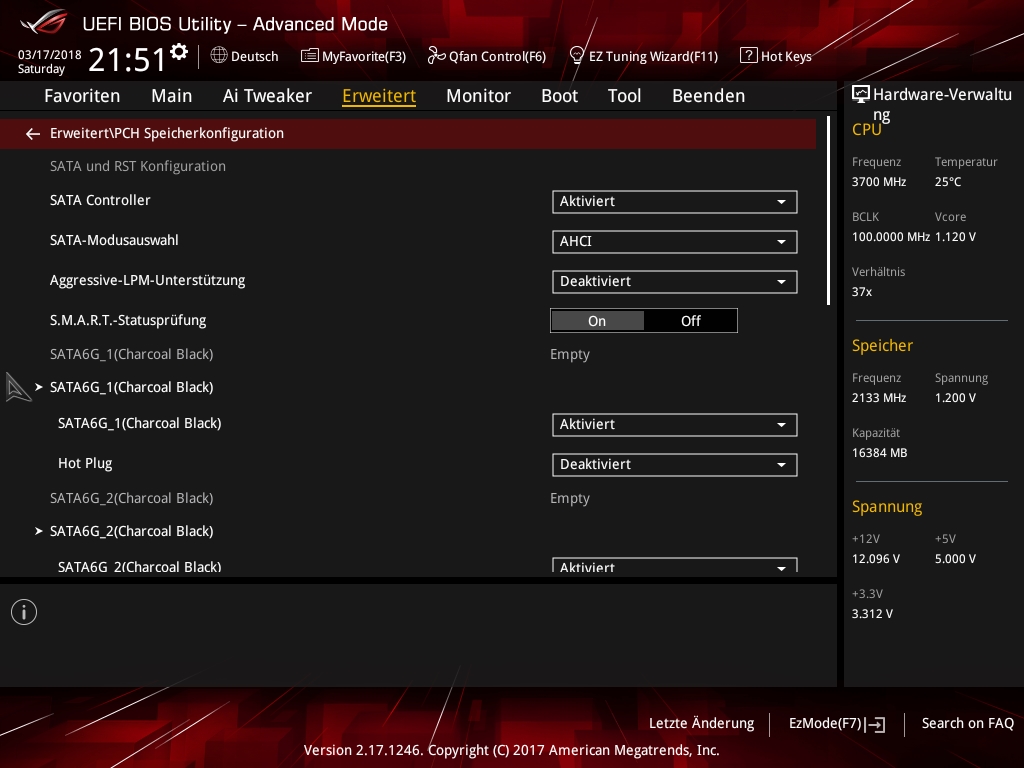
Task: Open SATA6G_1 port Aktiviert dropdown
Action: [675, 424]
